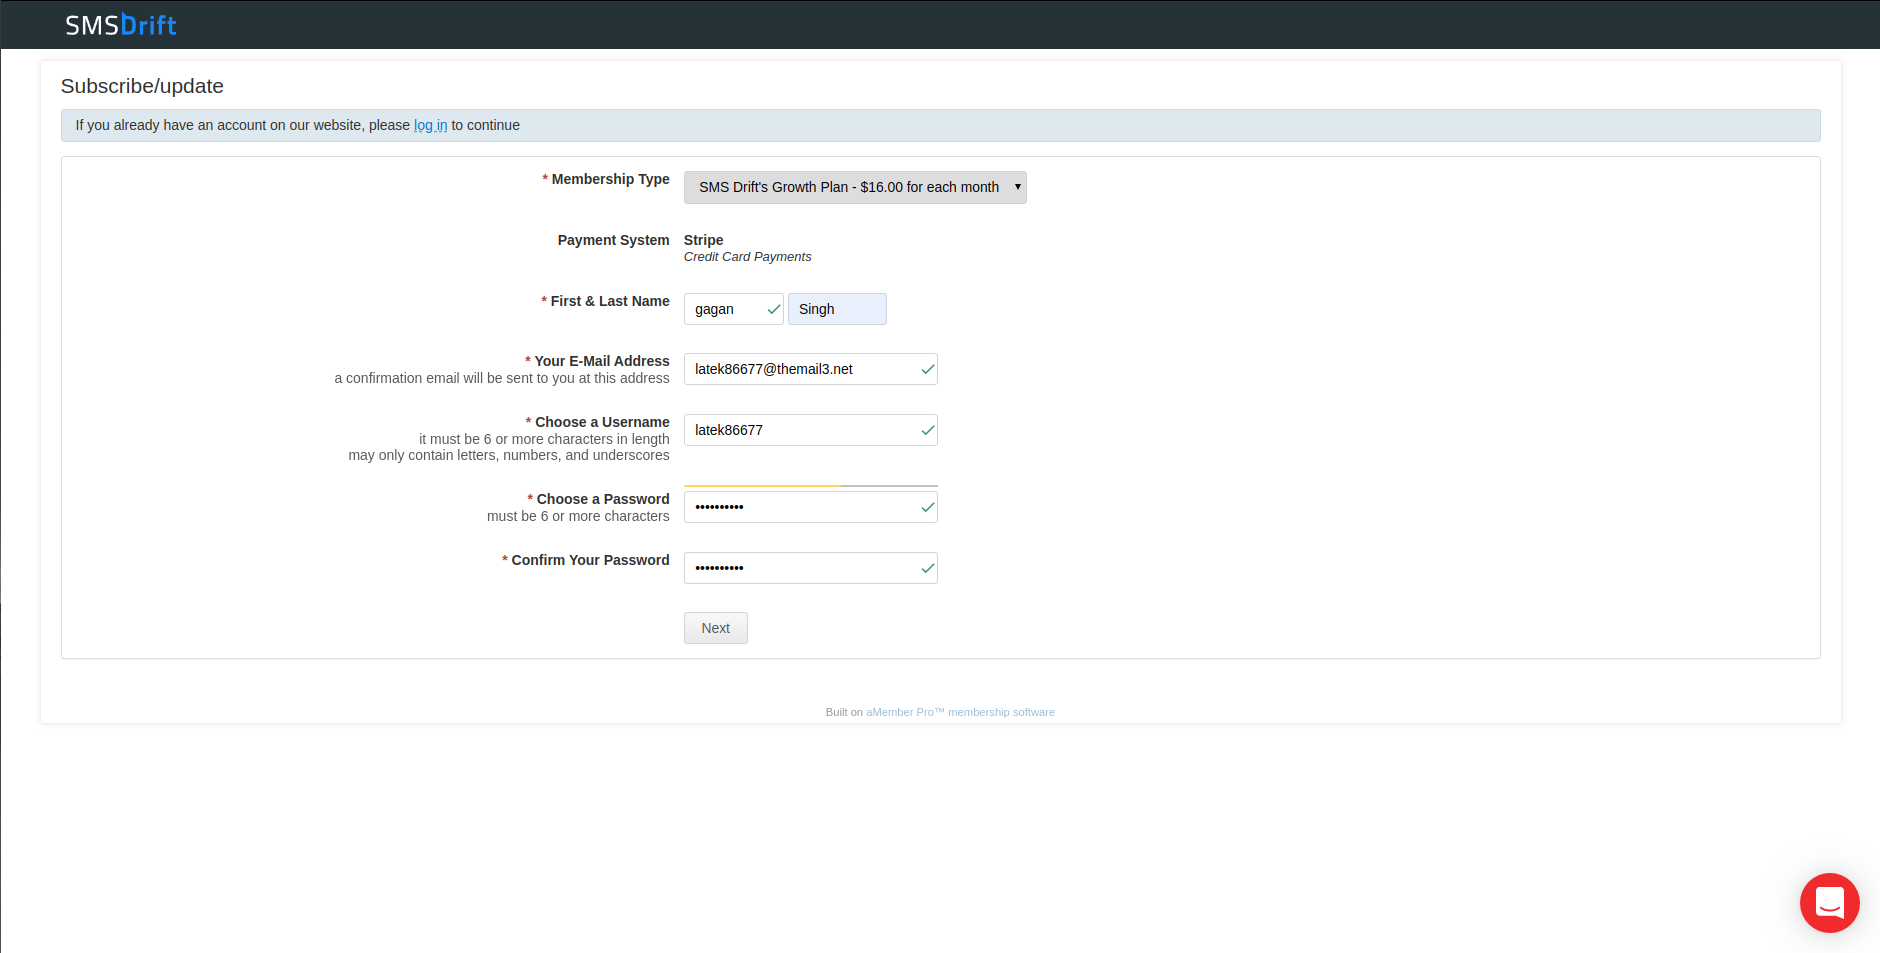Click the green checkmark in first name field

pos(774,309)
